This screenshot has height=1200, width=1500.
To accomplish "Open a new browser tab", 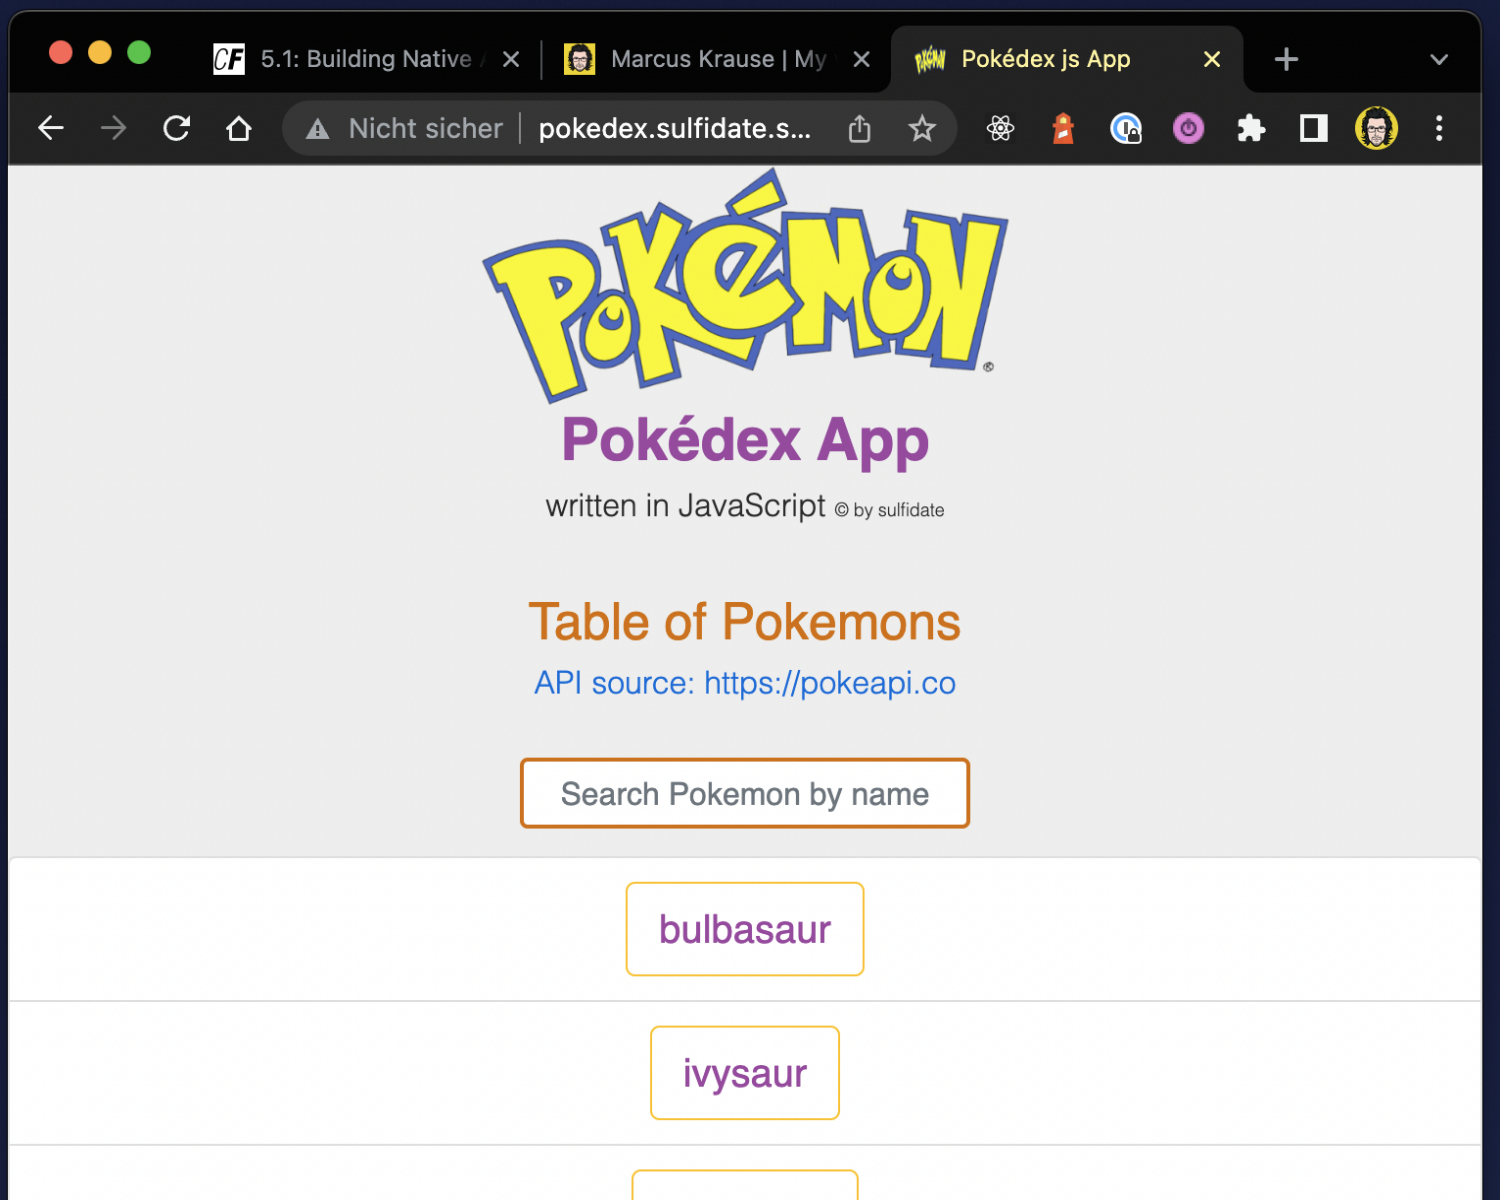I will 1286,60.
